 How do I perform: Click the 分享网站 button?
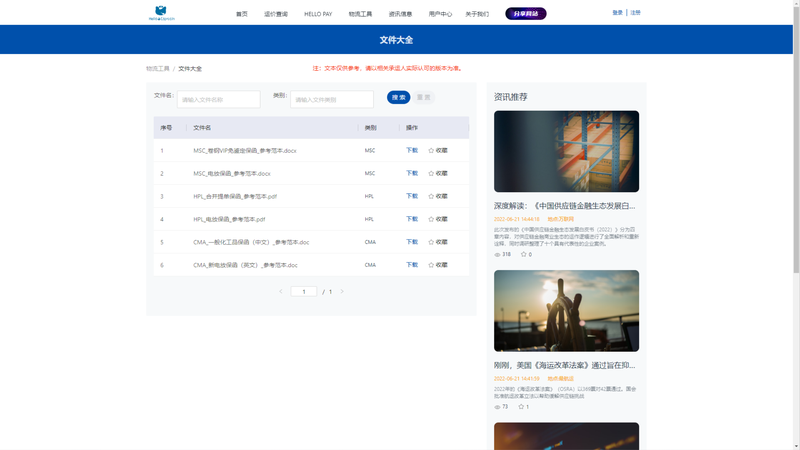point(526,14)
